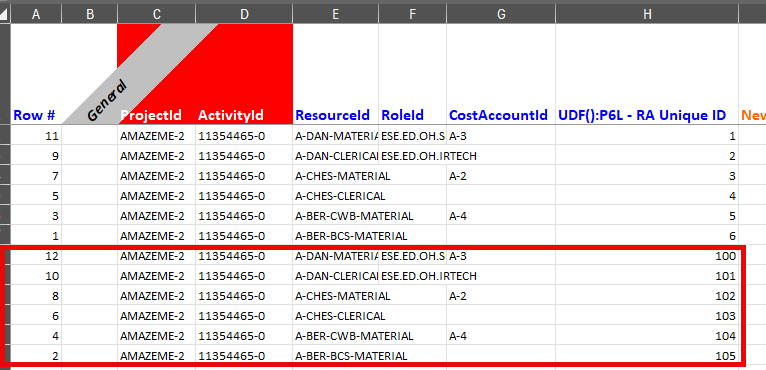Click cell showing Row # 11
Viewport: 766px width, 370px height.
36,135
